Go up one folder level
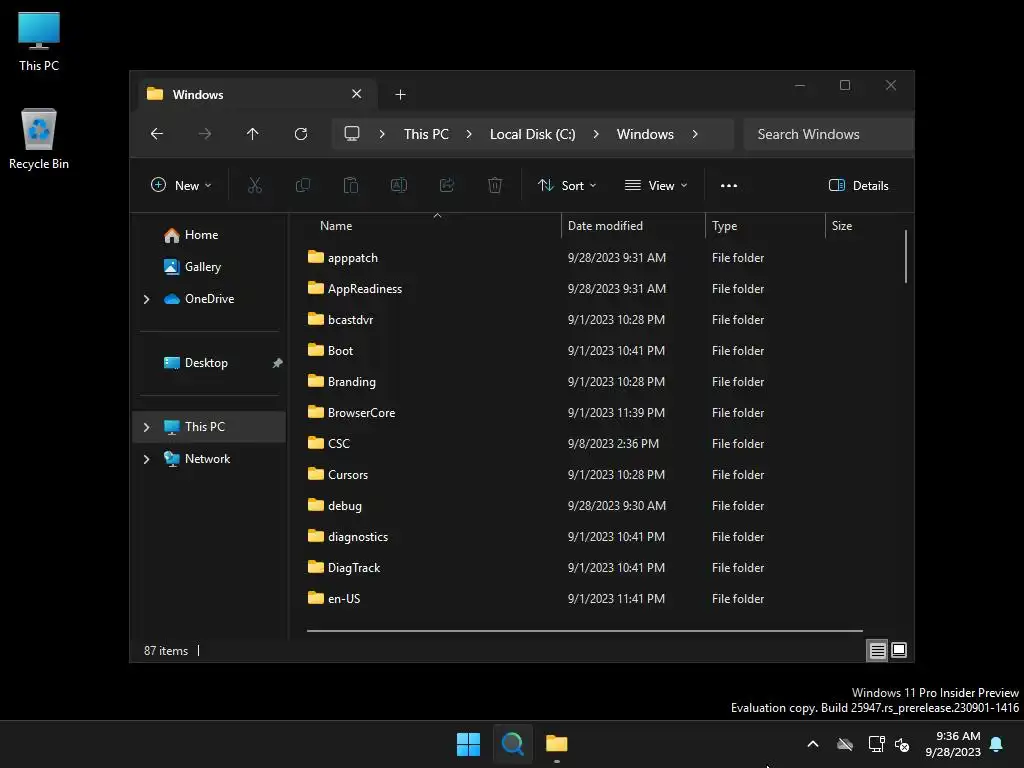 [x=253, y=134]
